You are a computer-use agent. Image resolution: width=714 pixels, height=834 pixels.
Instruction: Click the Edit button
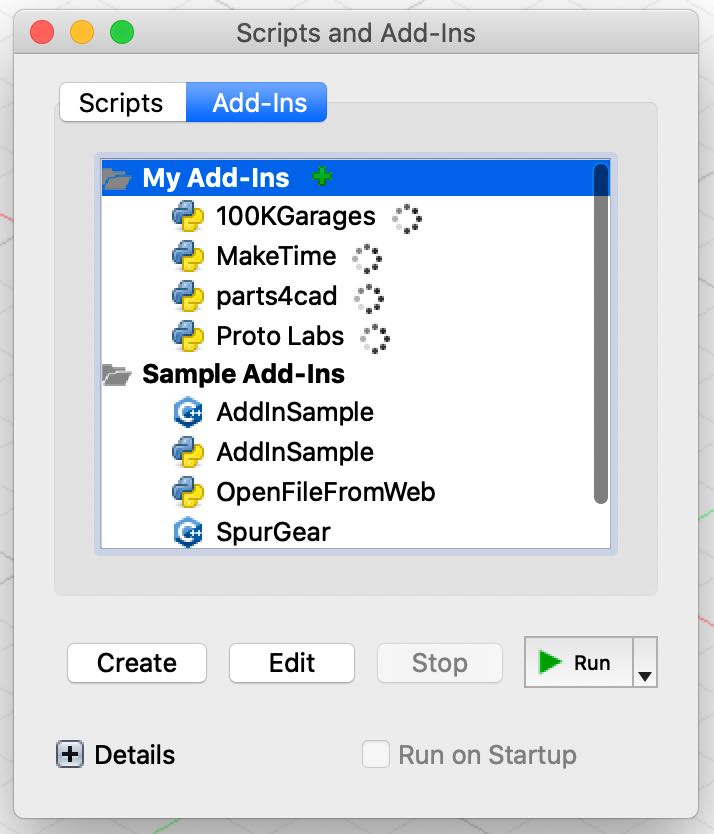tap(292, 663)
